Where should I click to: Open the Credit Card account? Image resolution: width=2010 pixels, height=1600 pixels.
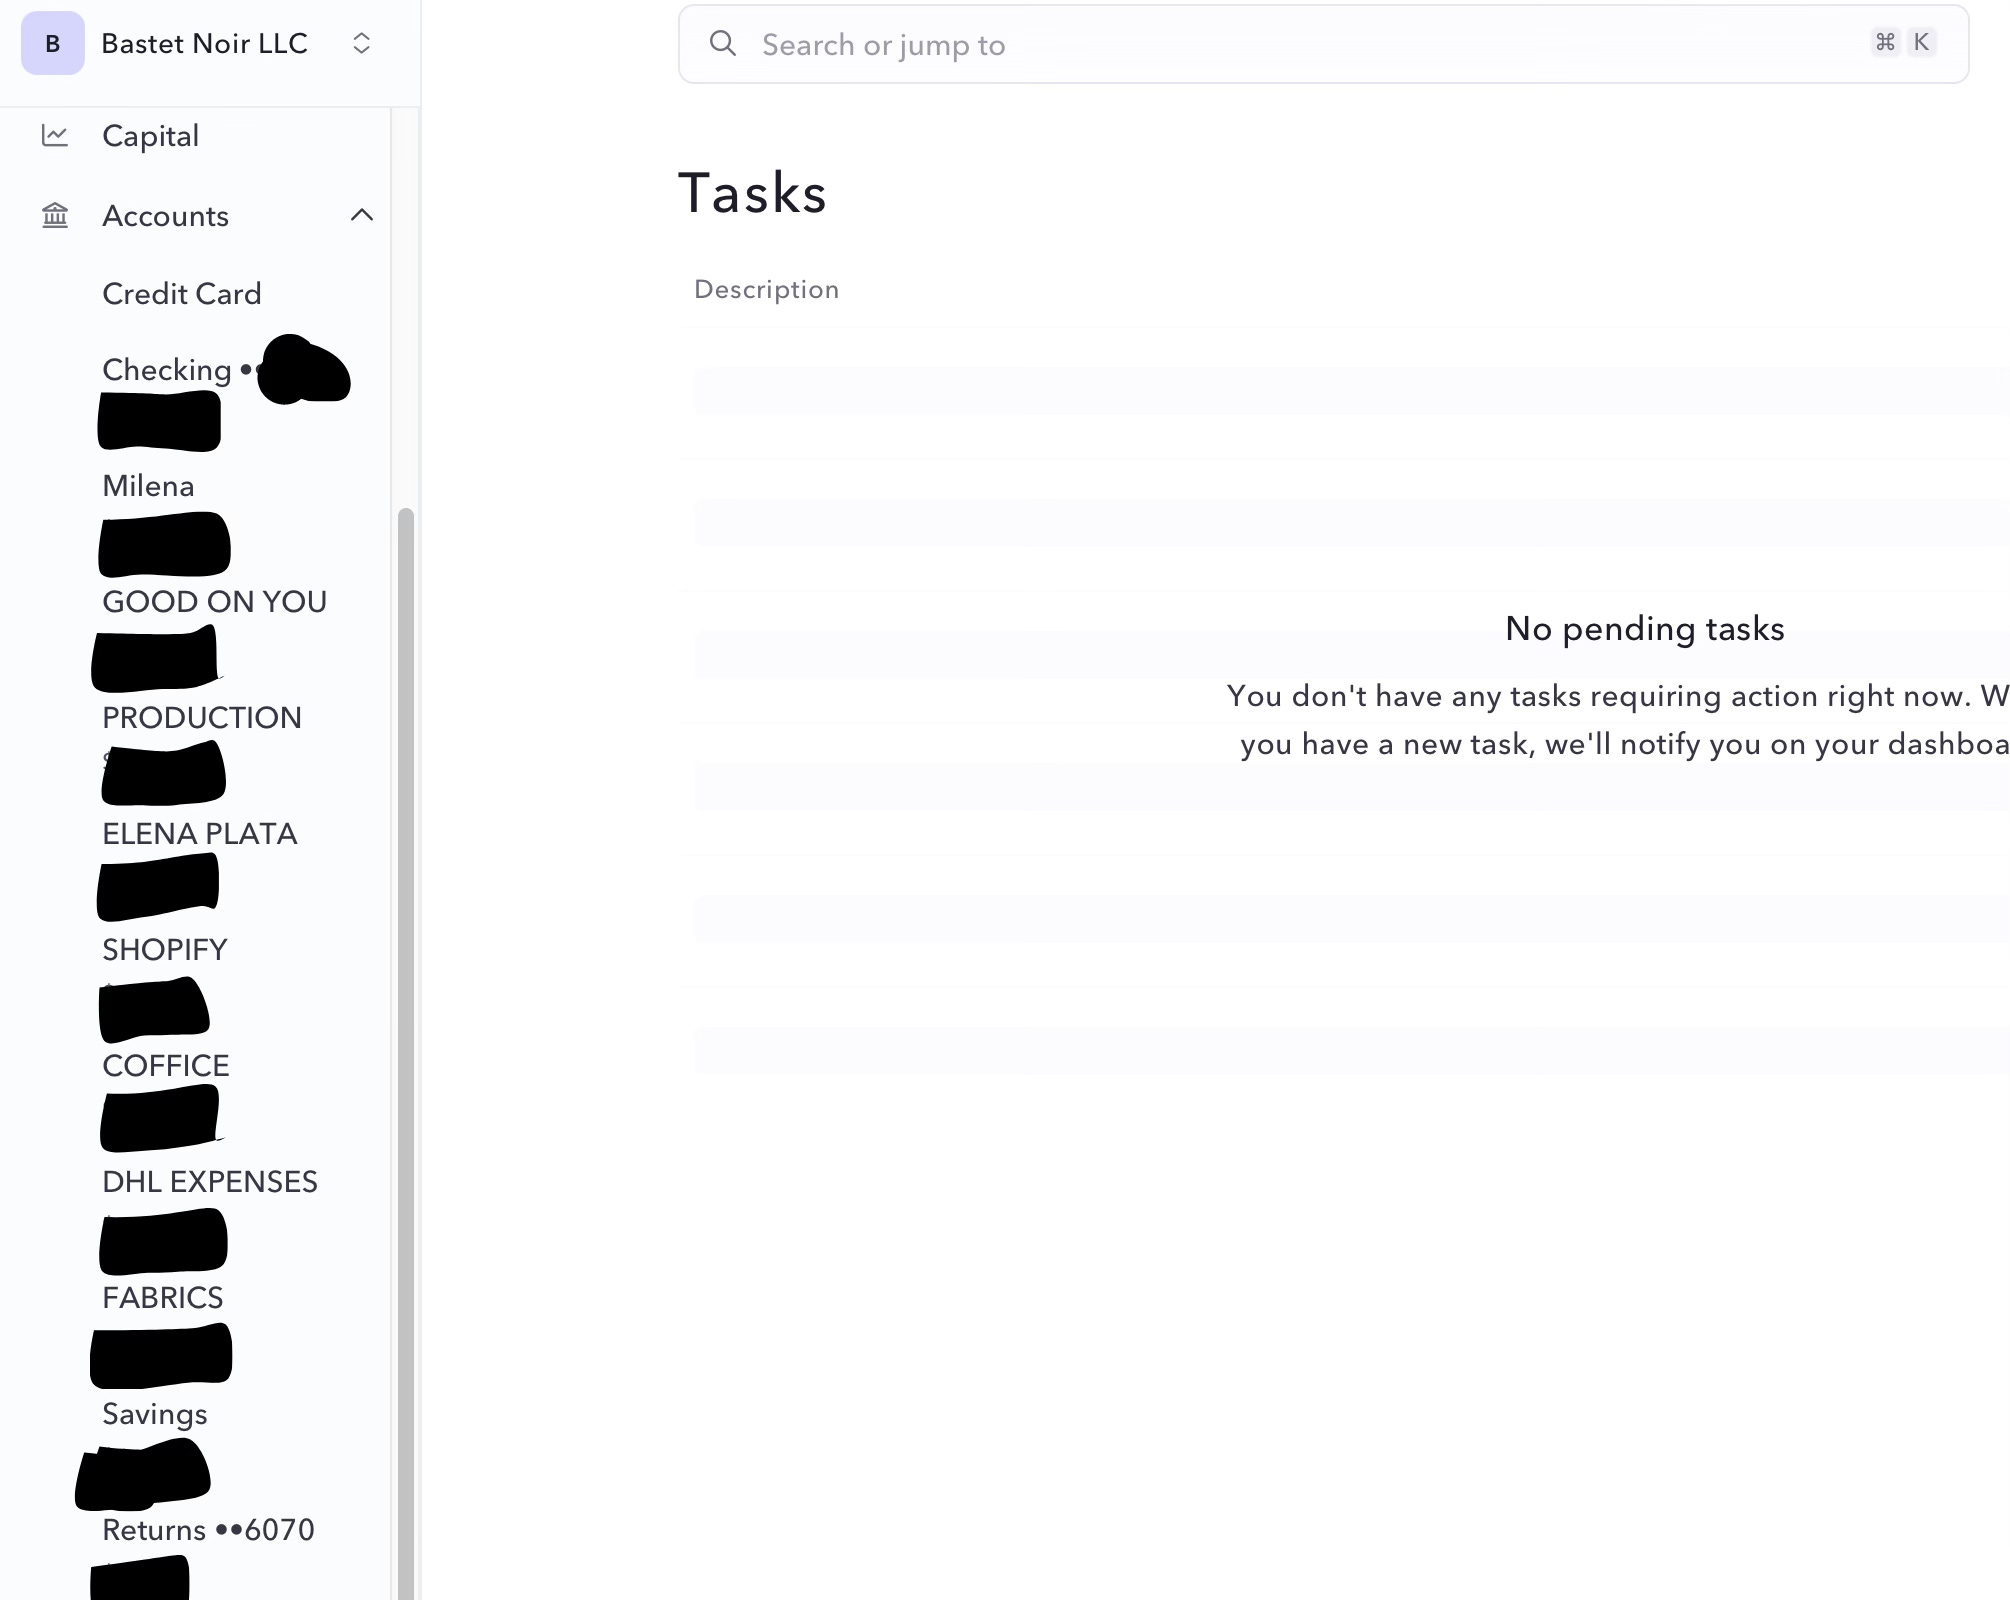[x=181, y=294]
